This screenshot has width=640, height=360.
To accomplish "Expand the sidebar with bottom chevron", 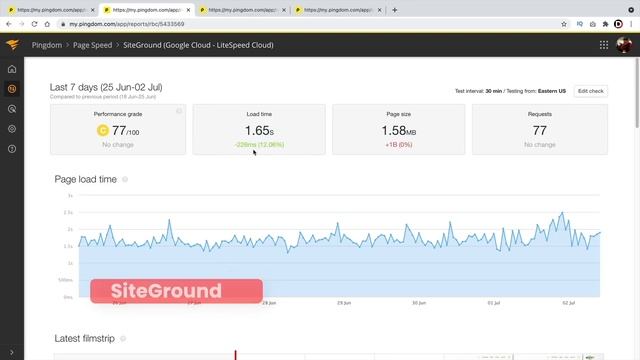I will tap(12, 352).
